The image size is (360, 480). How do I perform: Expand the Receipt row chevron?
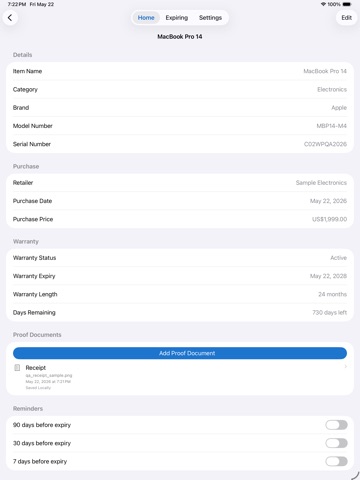pyautogui.click(x=346, y=367)
